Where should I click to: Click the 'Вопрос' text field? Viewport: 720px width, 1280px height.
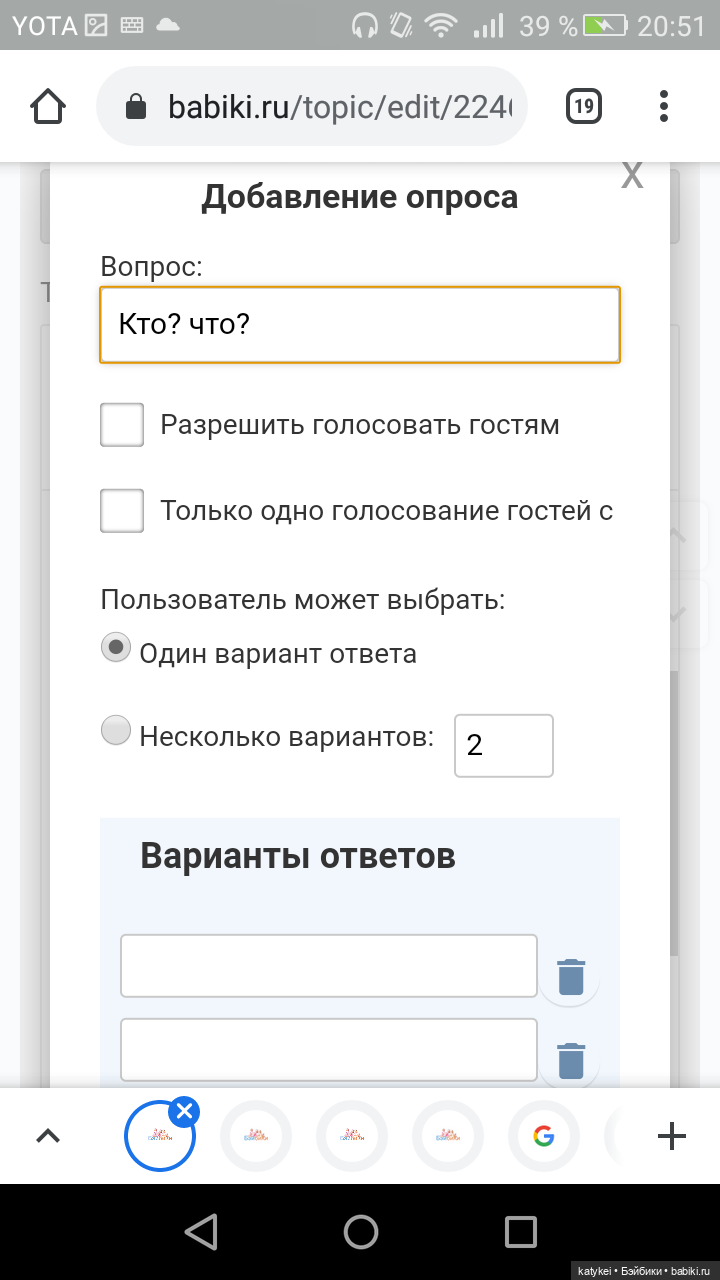pos(360,324)
